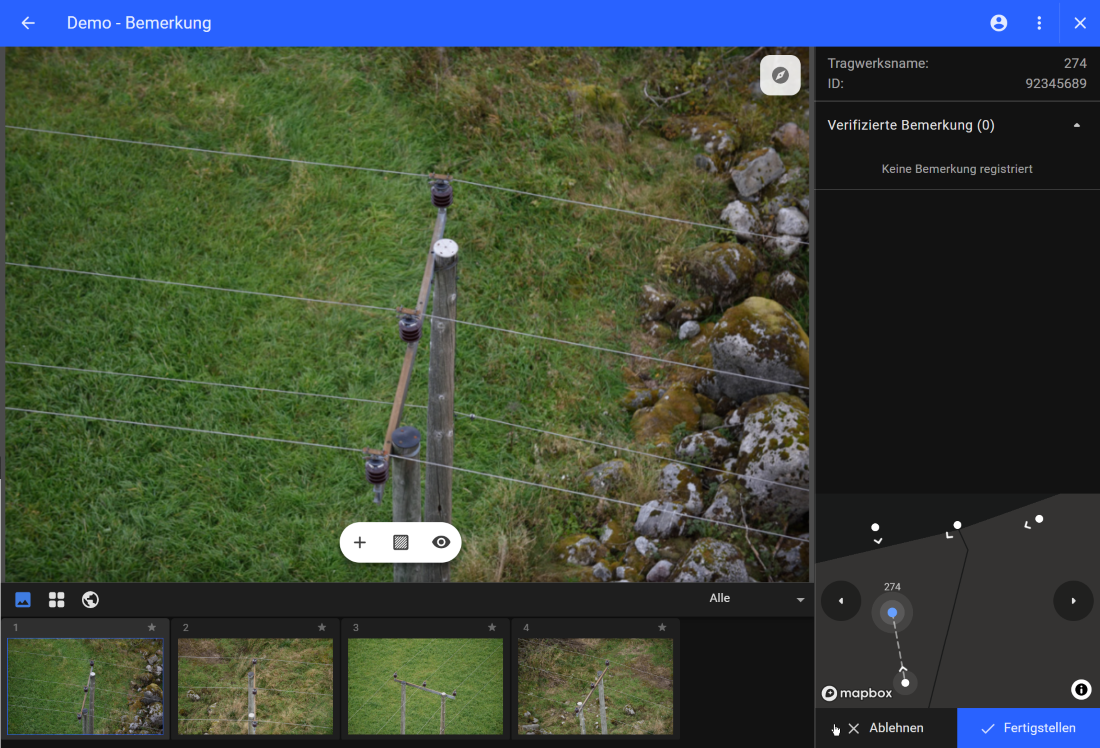The width and height of the screenshot is (1100, 748).
Task: Click the back arrow in header
Action: [x=28, y=23]
